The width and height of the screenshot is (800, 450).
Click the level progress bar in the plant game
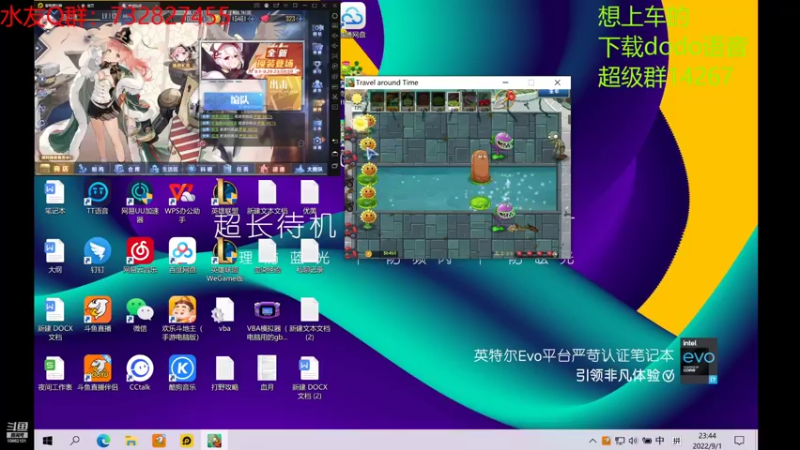coord(536,253)
